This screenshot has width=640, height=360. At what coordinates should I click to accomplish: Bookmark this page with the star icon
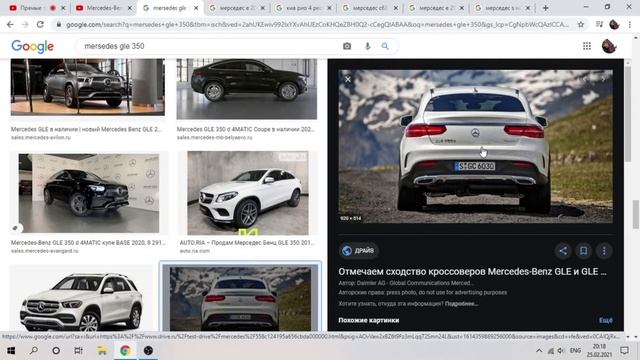[x=580, y=24]
